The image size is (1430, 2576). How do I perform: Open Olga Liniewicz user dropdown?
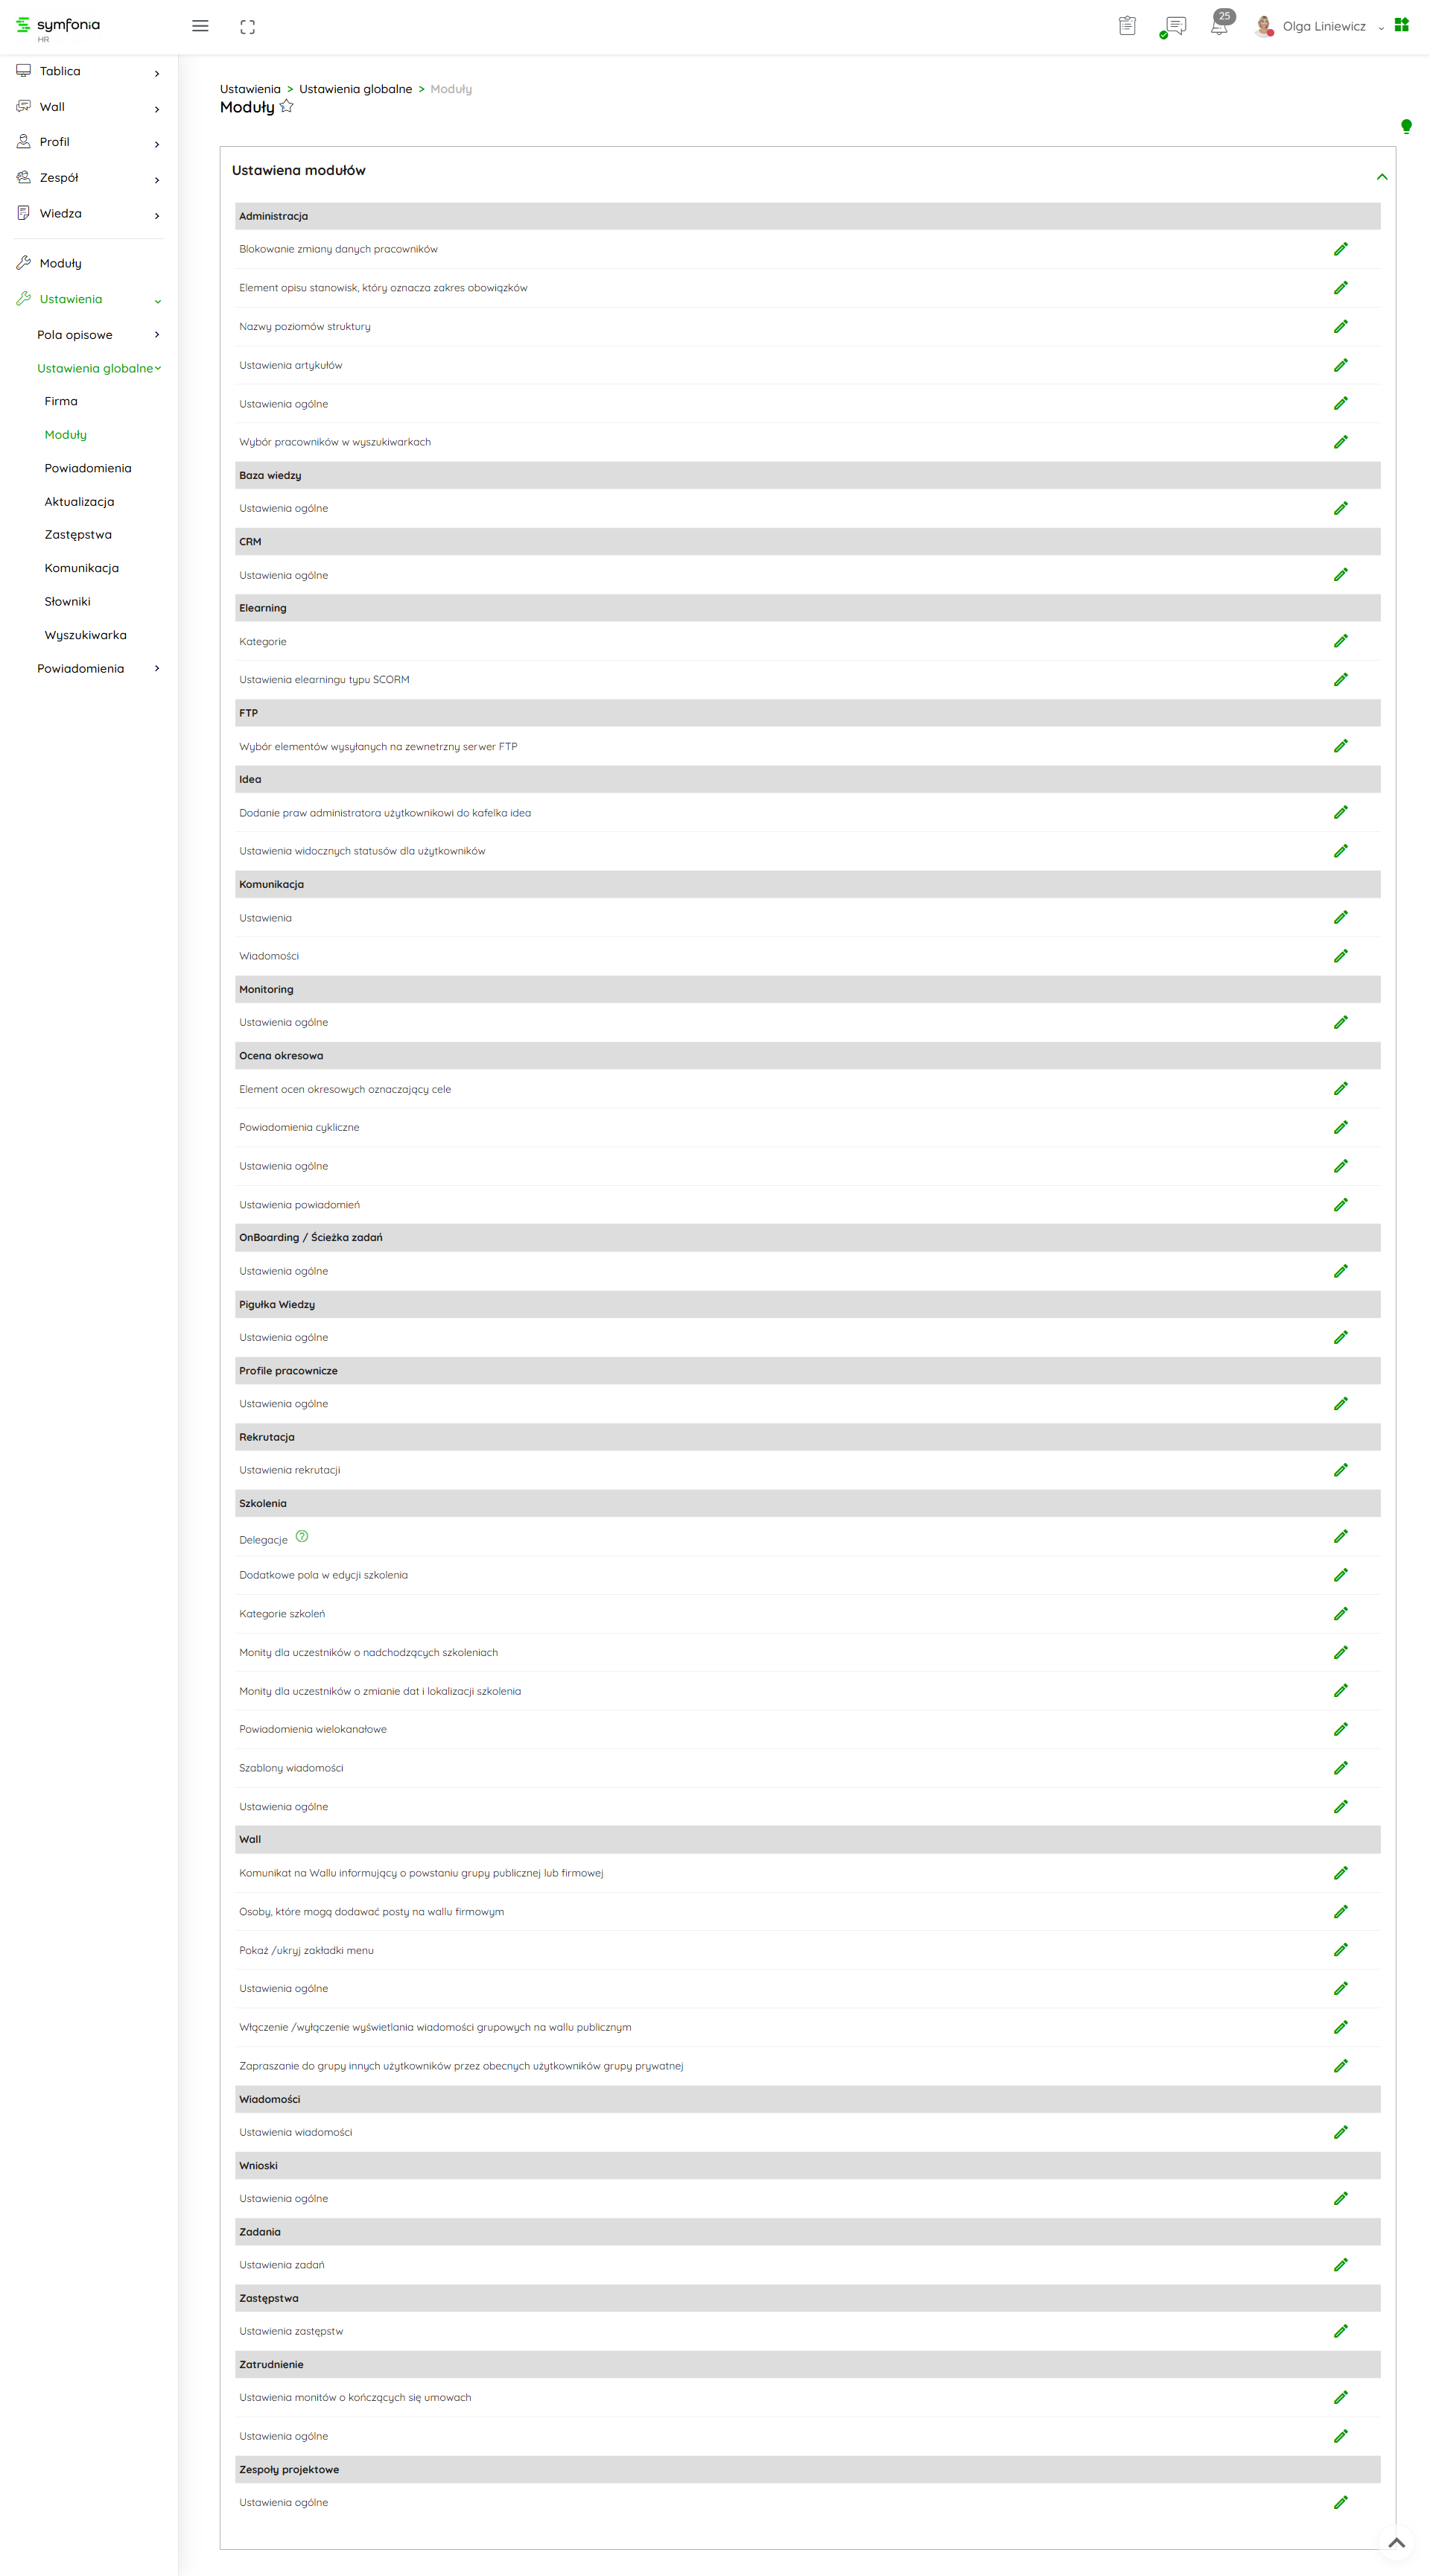click(x=1324, y=27)
